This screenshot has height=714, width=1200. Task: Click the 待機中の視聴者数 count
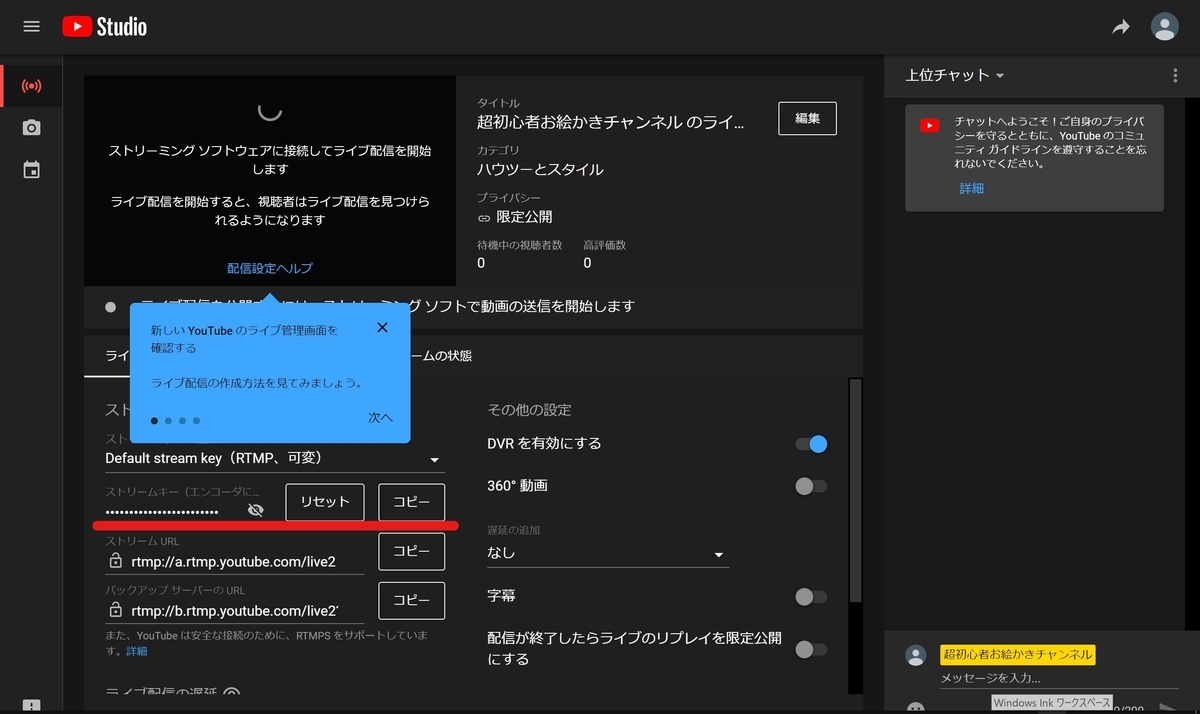click(x=481, y=263)
